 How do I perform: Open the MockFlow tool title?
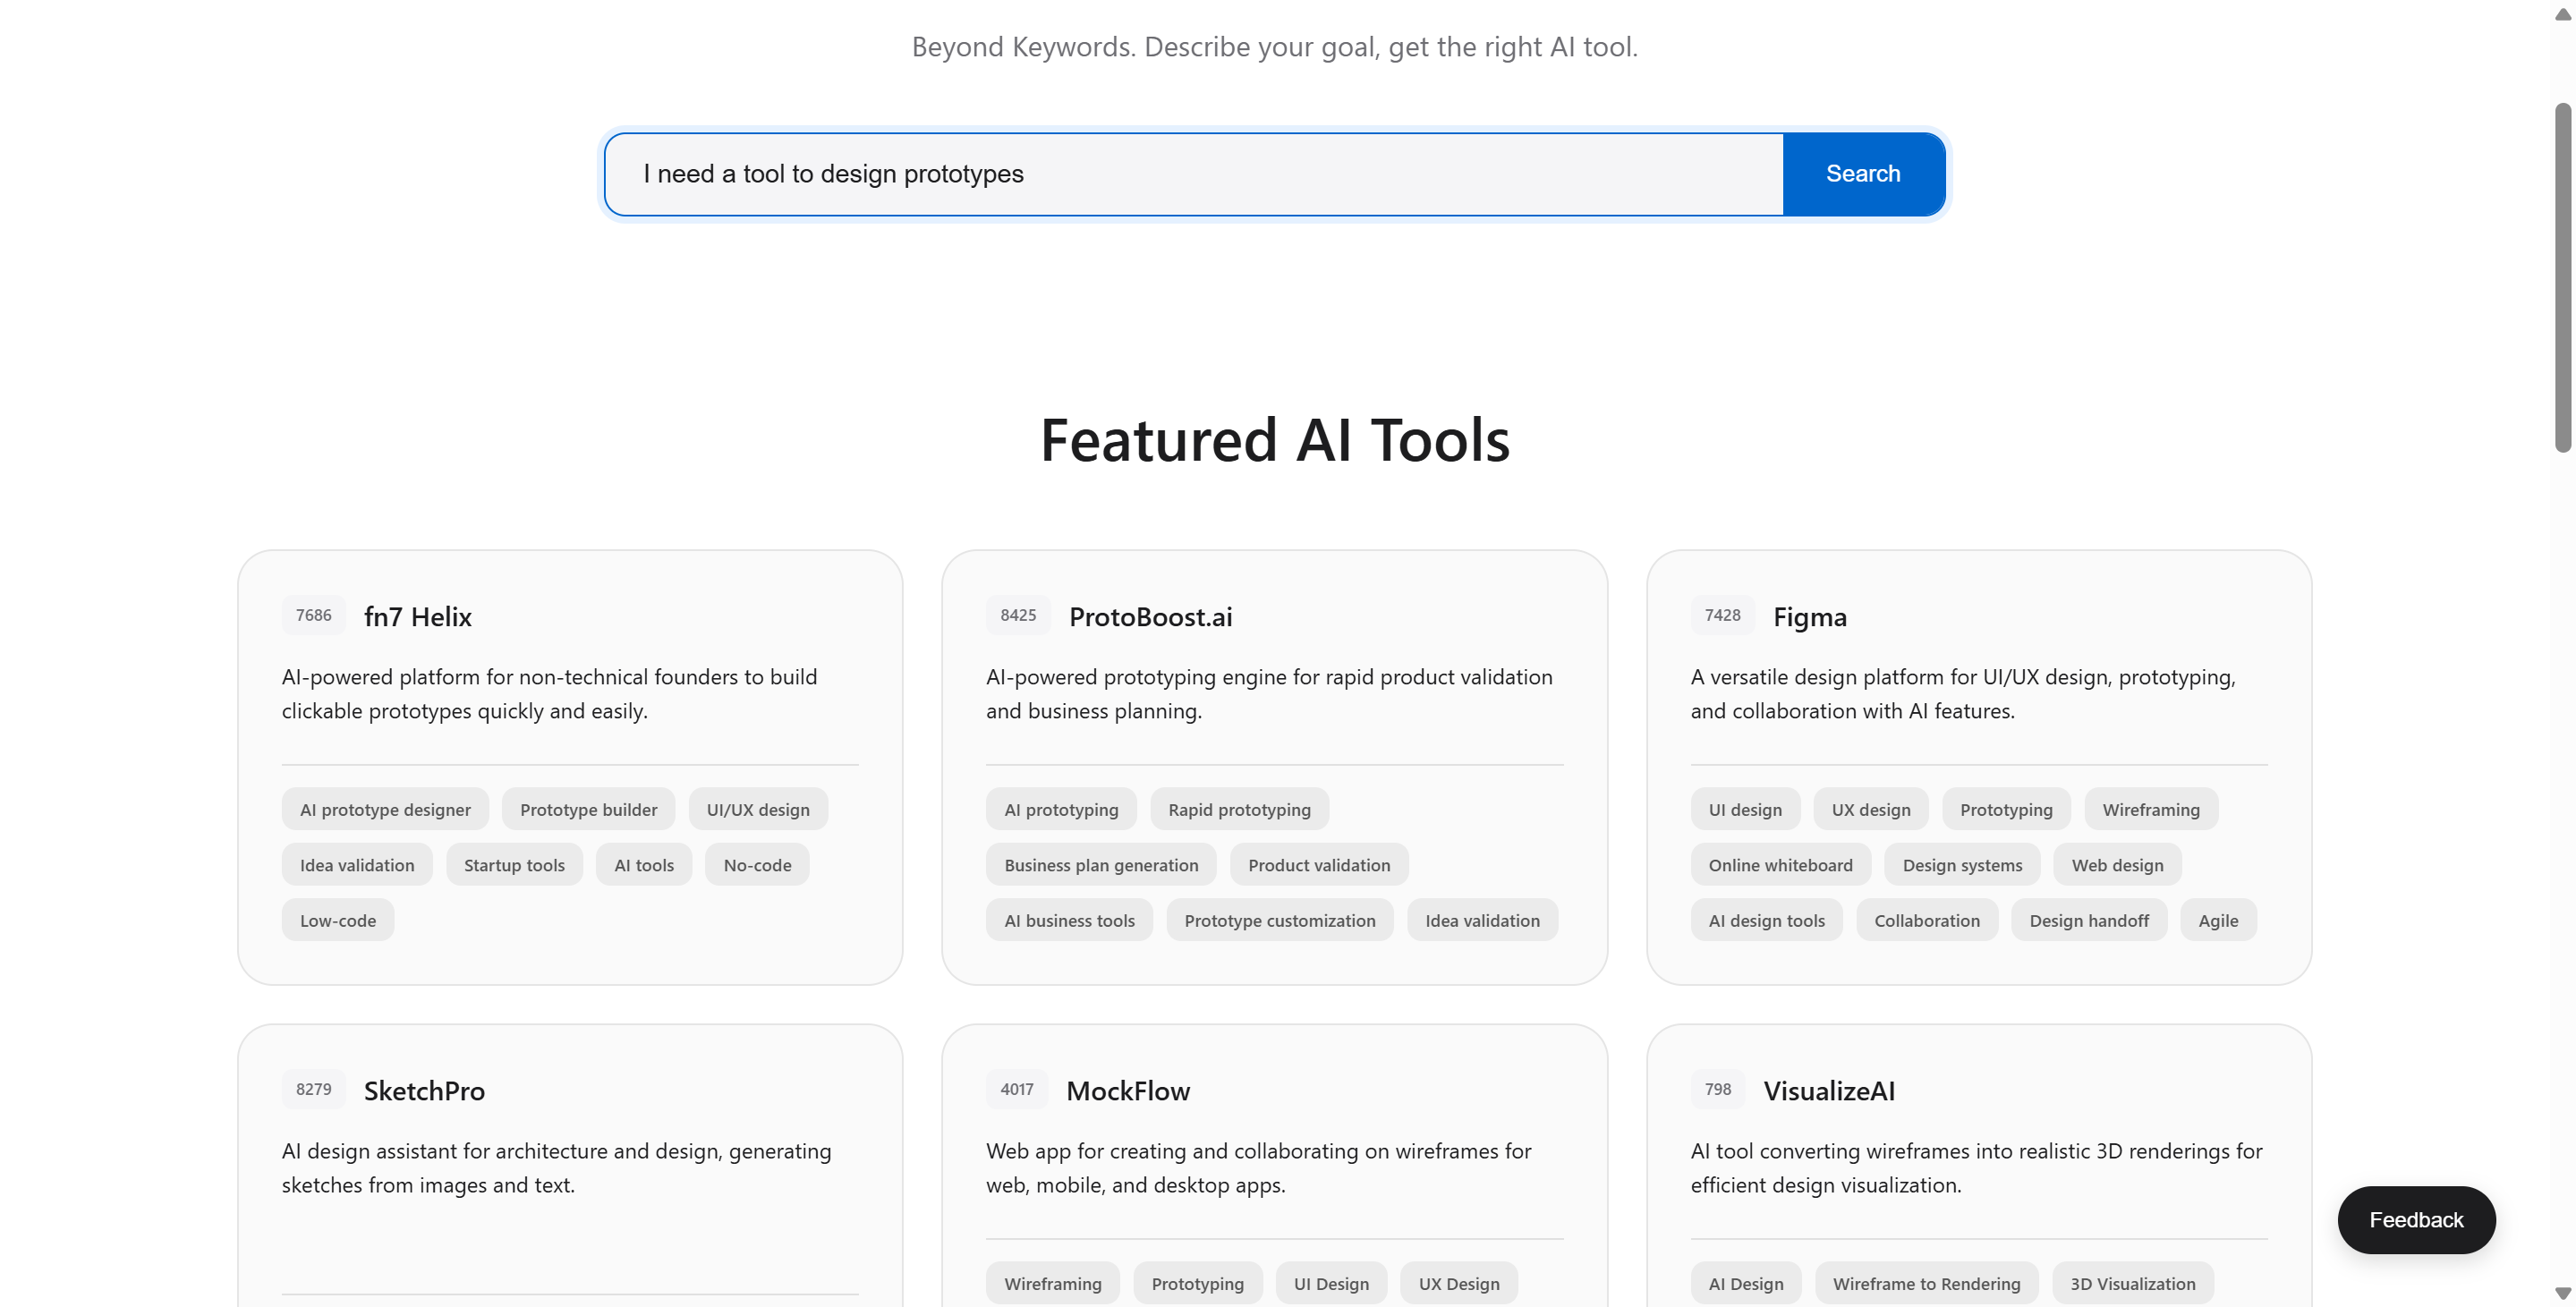(x=1128, y=1090)
